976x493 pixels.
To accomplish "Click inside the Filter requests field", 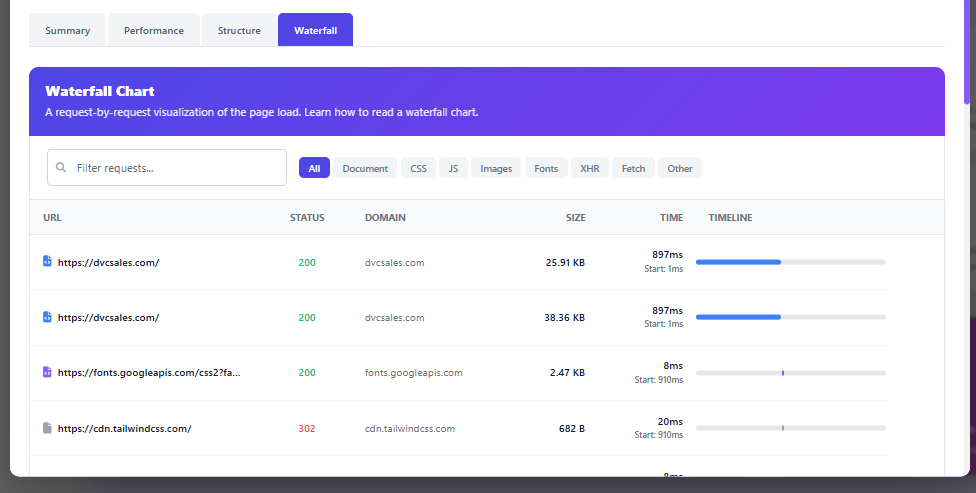I will tap(175, 168).
